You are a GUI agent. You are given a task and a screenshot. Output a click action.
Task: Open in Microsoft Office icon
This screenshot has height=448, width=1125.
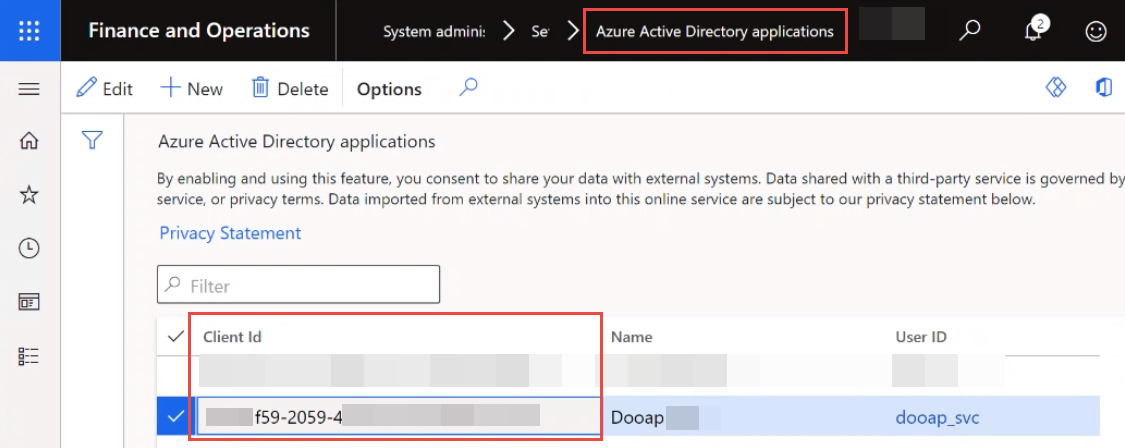(1103, 88)
